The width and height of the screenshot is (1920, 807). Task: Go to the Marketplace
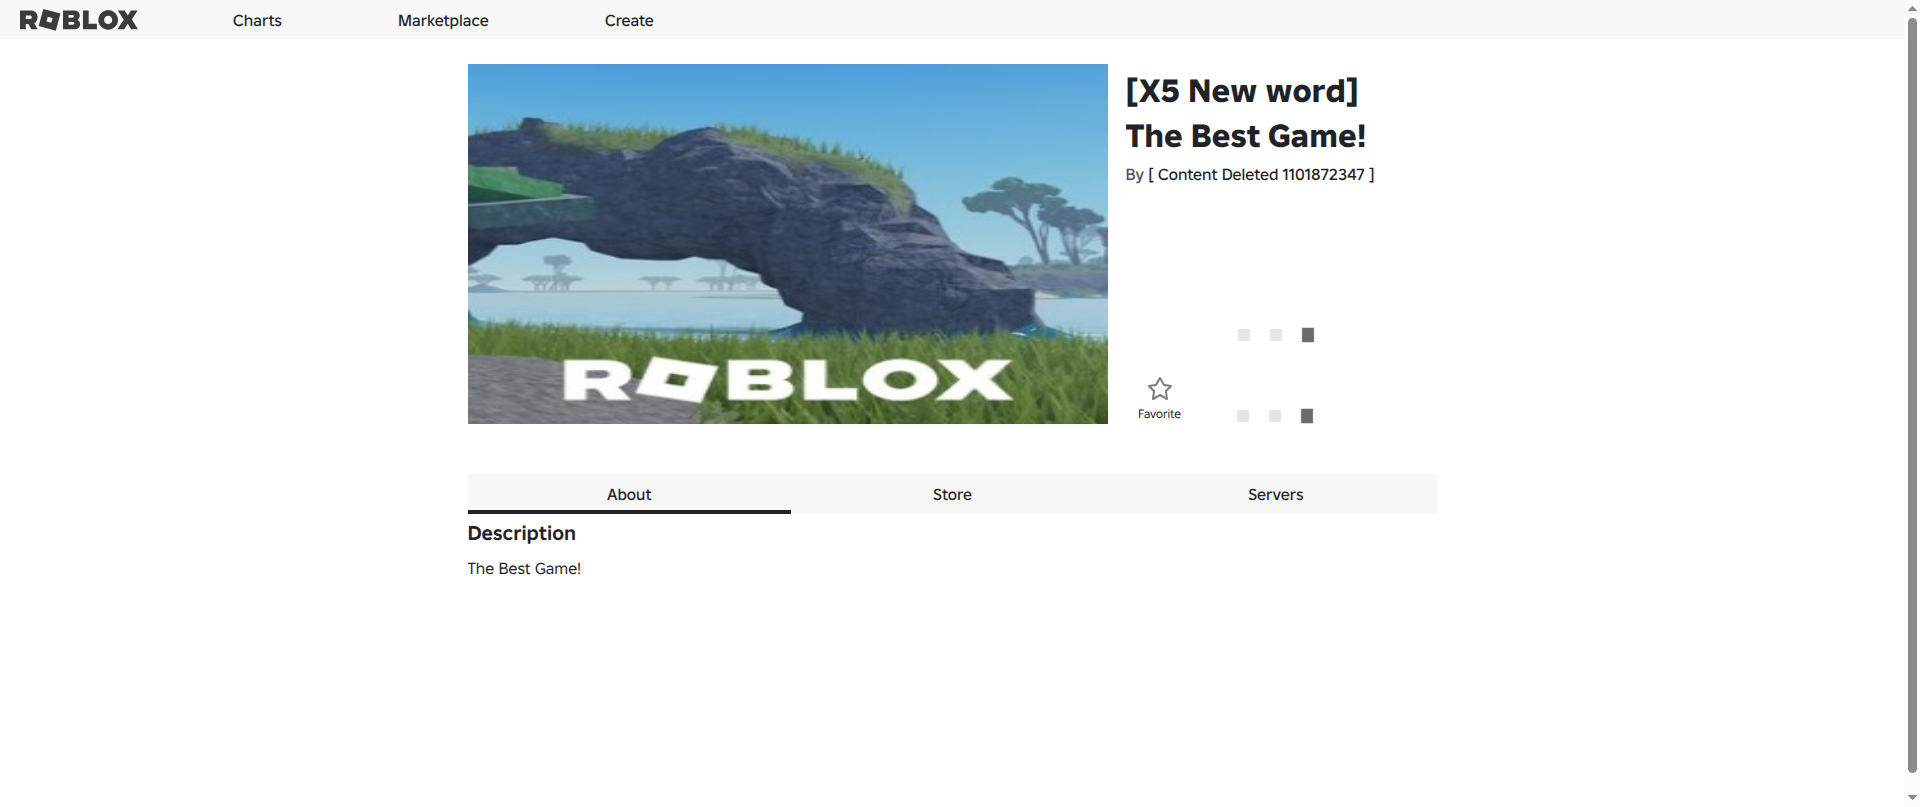[443, 20]
